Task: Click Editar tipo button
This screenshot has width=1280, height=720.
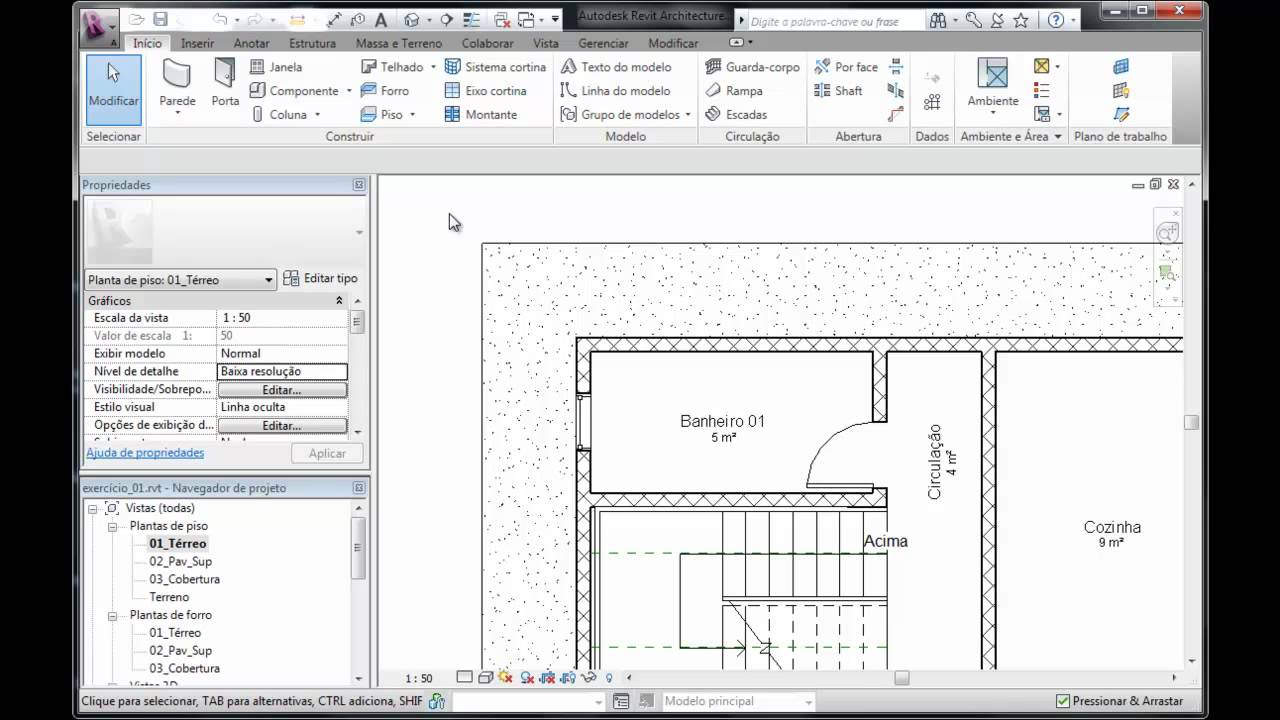Action: [x=320, y=279]
